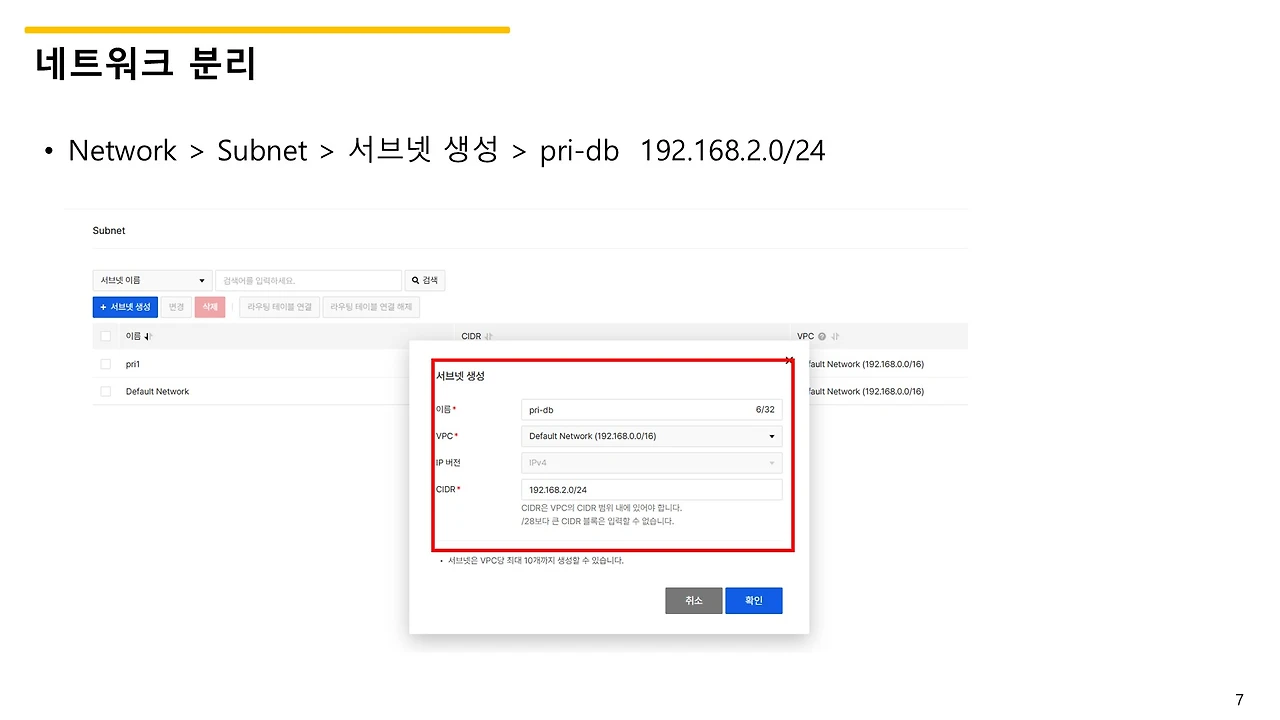Click the 라우팅 테이블 연결 button
The width and height of the screenshot is (1280, 720).
(x=280, y=307)
